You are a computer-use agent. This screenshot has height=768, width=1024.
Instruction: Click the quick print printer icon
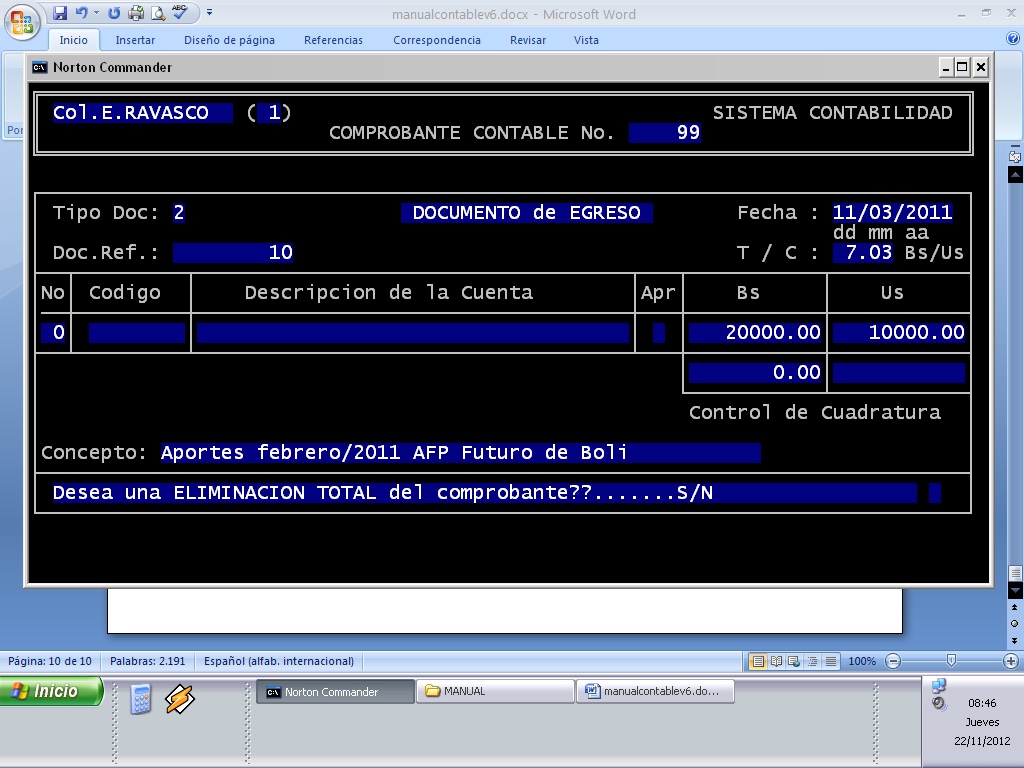tap(136, 13)
